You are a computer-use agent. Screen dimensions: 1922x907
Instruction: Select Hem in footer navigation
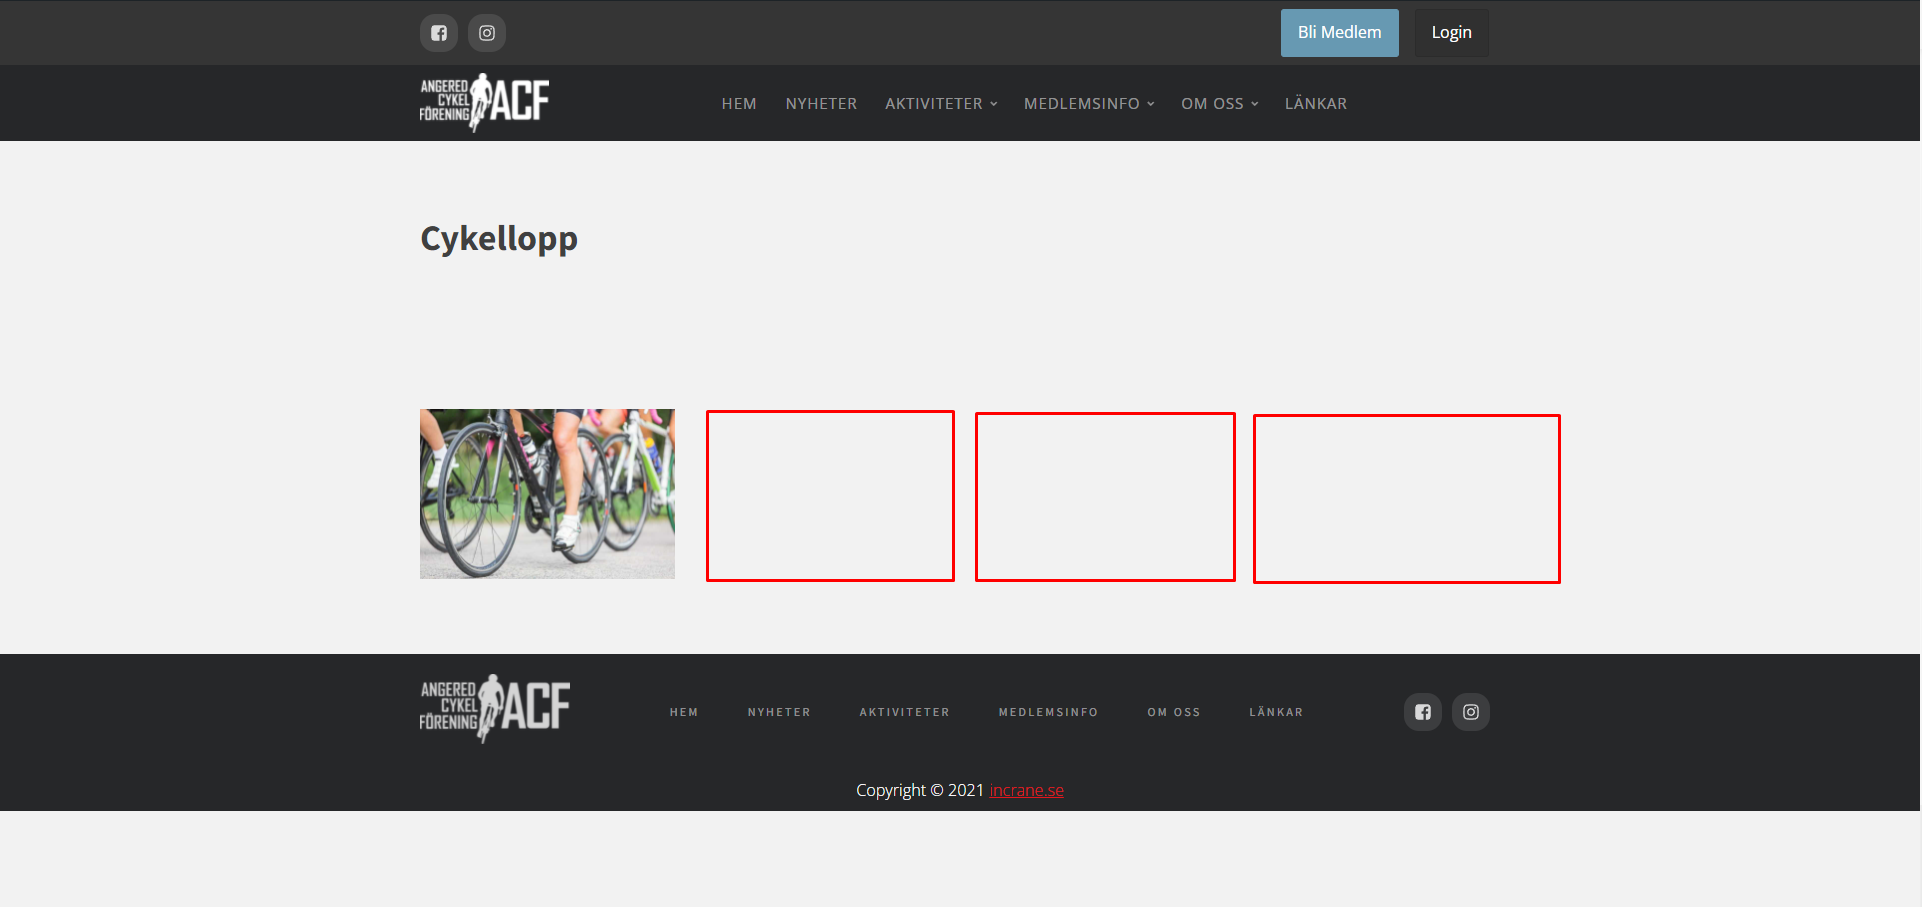[x=684, y=712]
